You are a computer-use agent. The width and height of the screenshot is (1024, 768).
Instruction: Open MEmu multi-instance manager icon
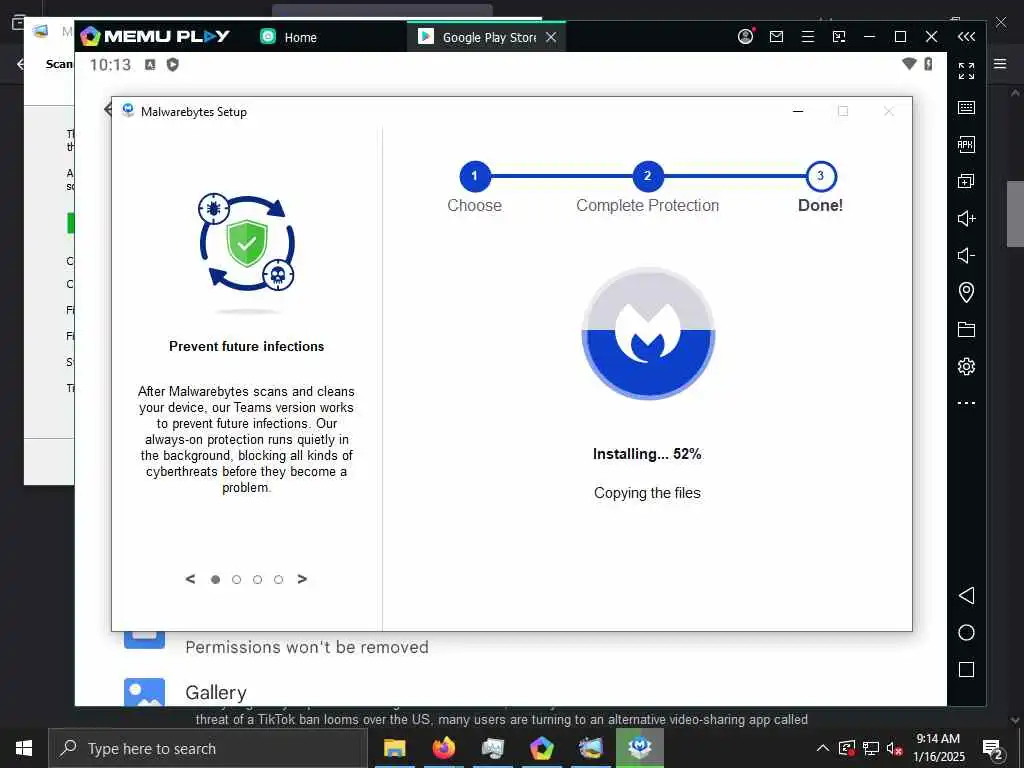967,181
